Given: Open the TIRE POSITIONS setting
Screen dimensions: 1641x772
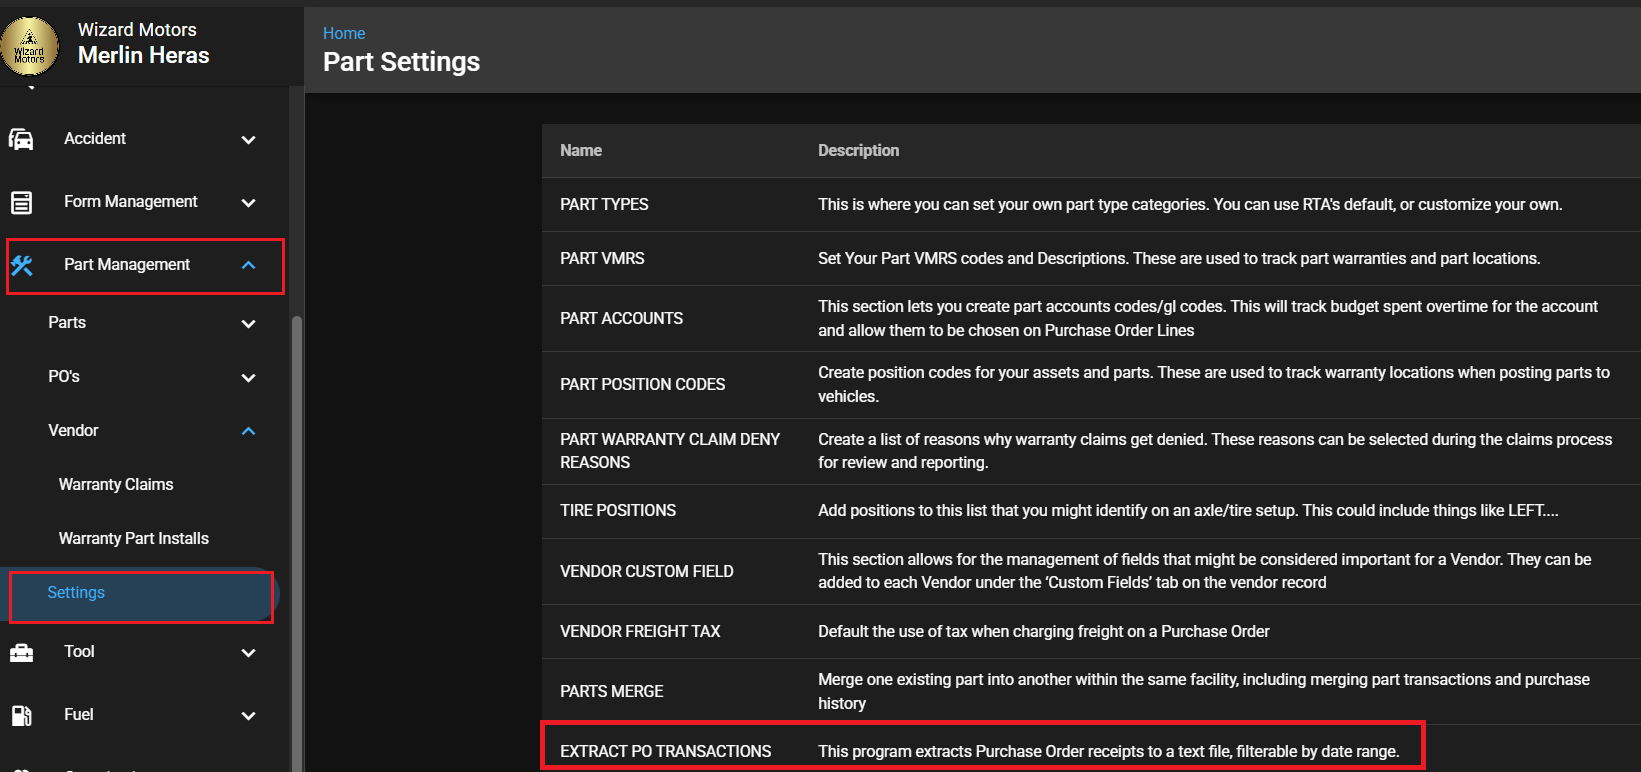Looking at the screenshot, I should tap(618, 511).
